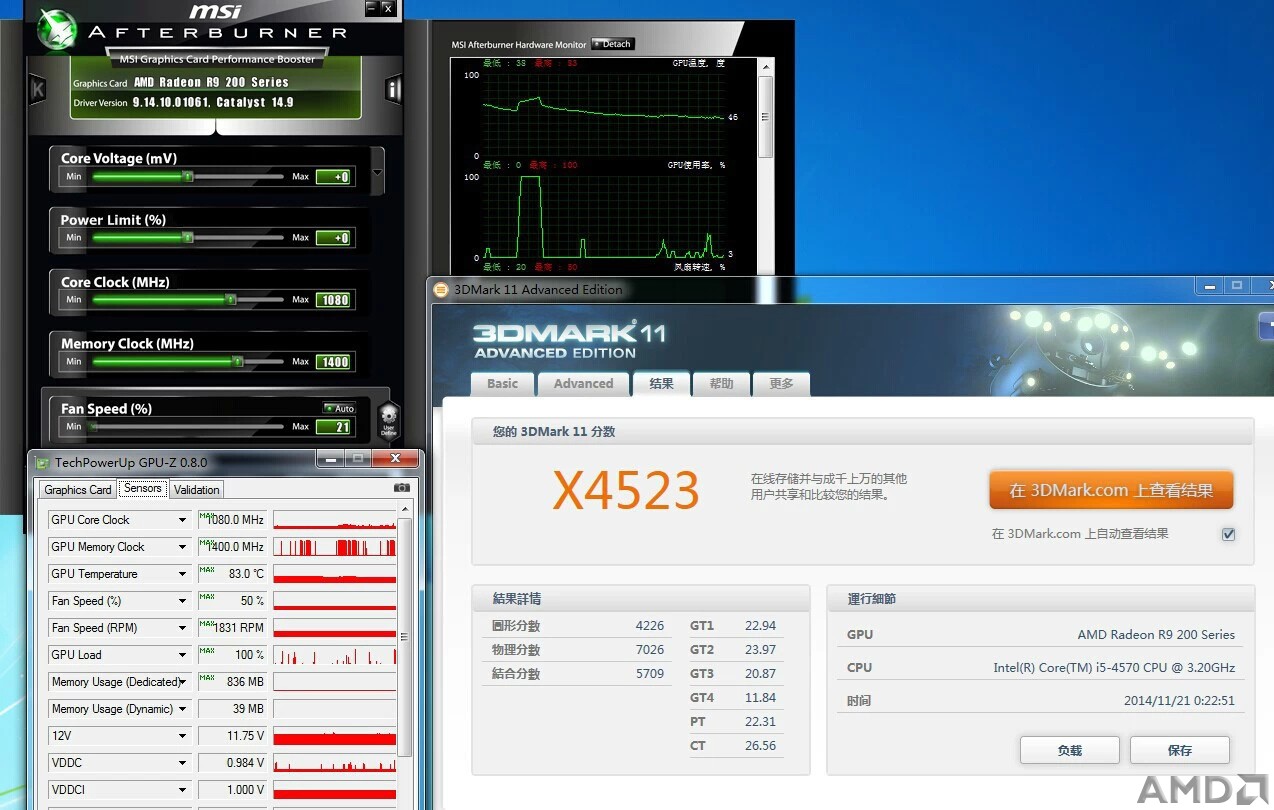Image resolution: width=1274 pixels, height=810 pixels.
Task: Open GPU Memory Clock sensor dropdown
Action: point(183,547)
